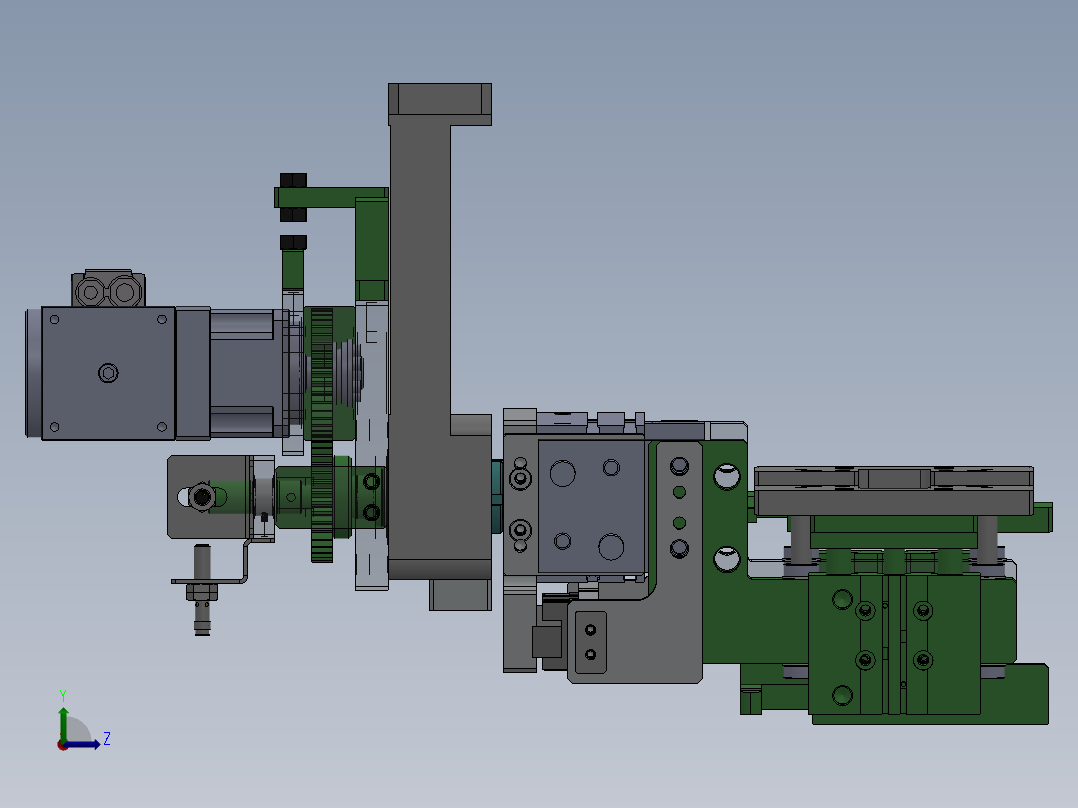The width and height of the screenshot is (1078, 808).
Task: Select the second black bolt head below
Action: click(292, 242)
